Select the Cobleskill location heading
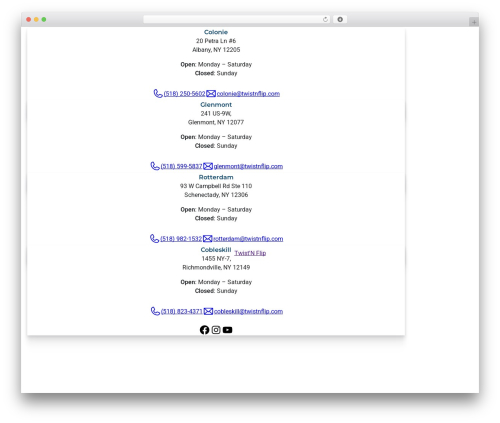Screen dimensions: 500x423 pyautogui.click(x=216, y=250)
